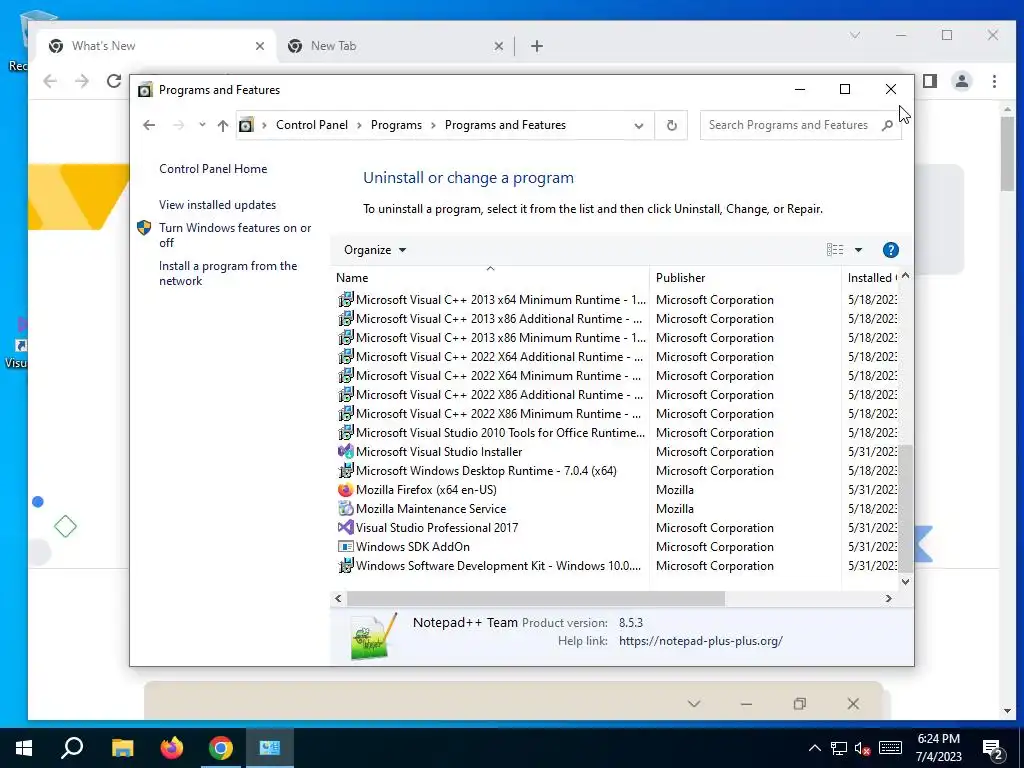Open Chrome side panel icon
This screenshot has height=768, width=1024.
[930, 81]
